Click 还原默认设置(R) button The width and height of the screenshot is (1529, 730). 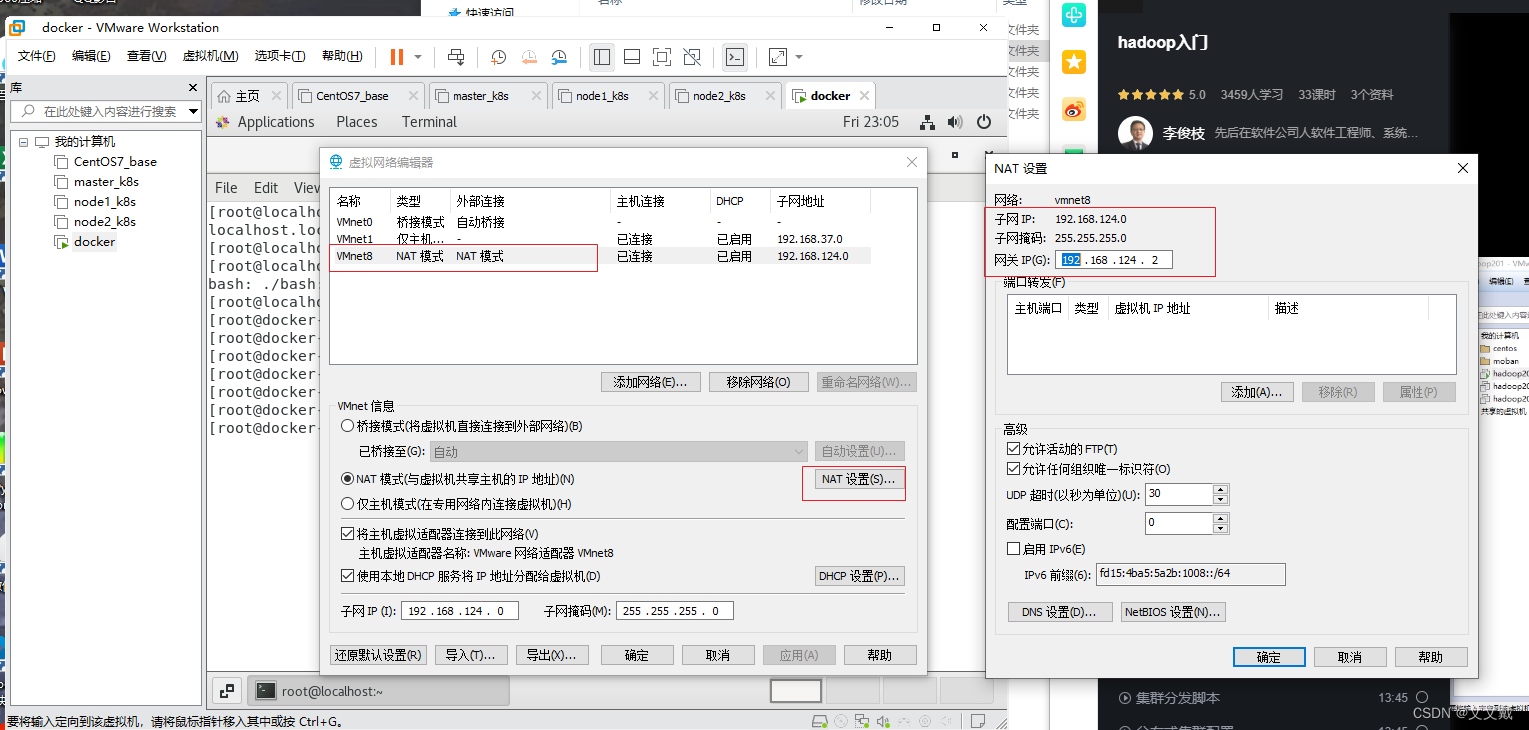click(378, 655)
